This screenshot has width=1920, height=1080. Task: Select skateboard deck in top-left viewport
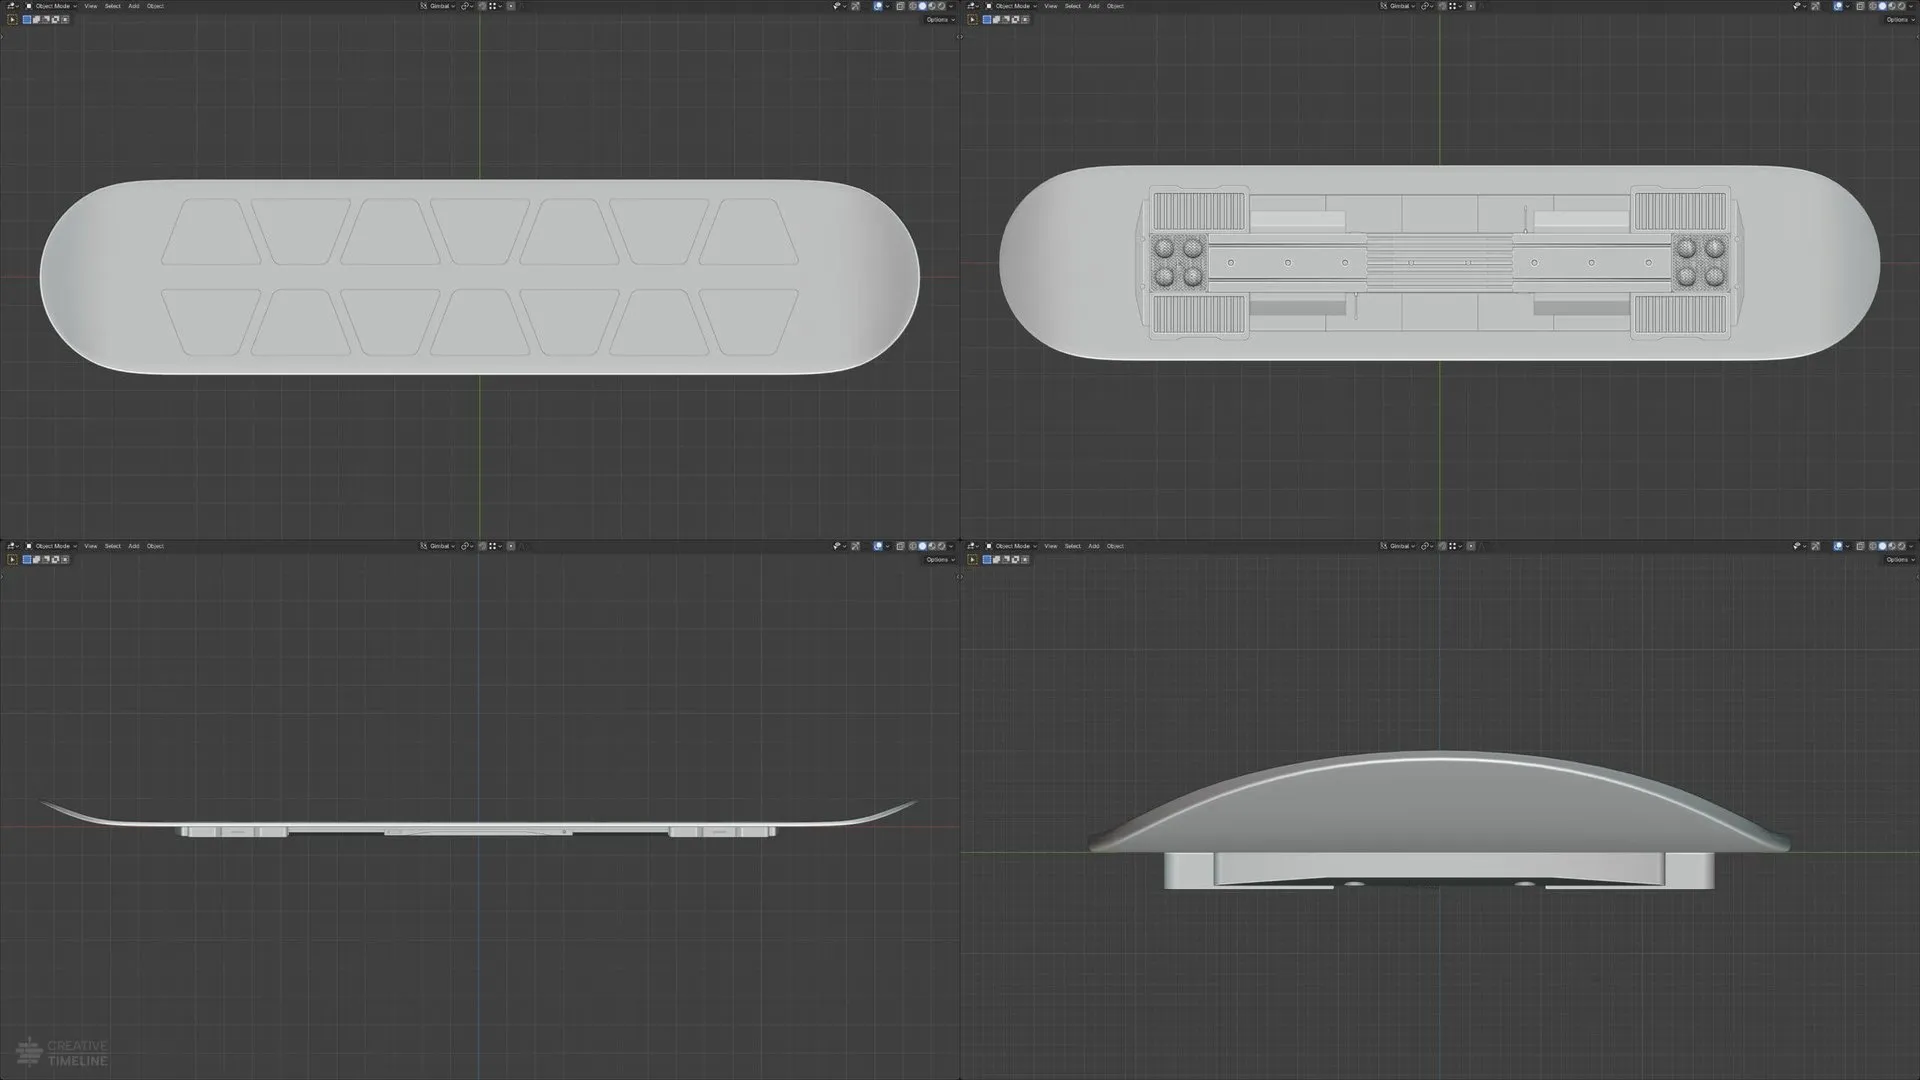click(480, 277)
